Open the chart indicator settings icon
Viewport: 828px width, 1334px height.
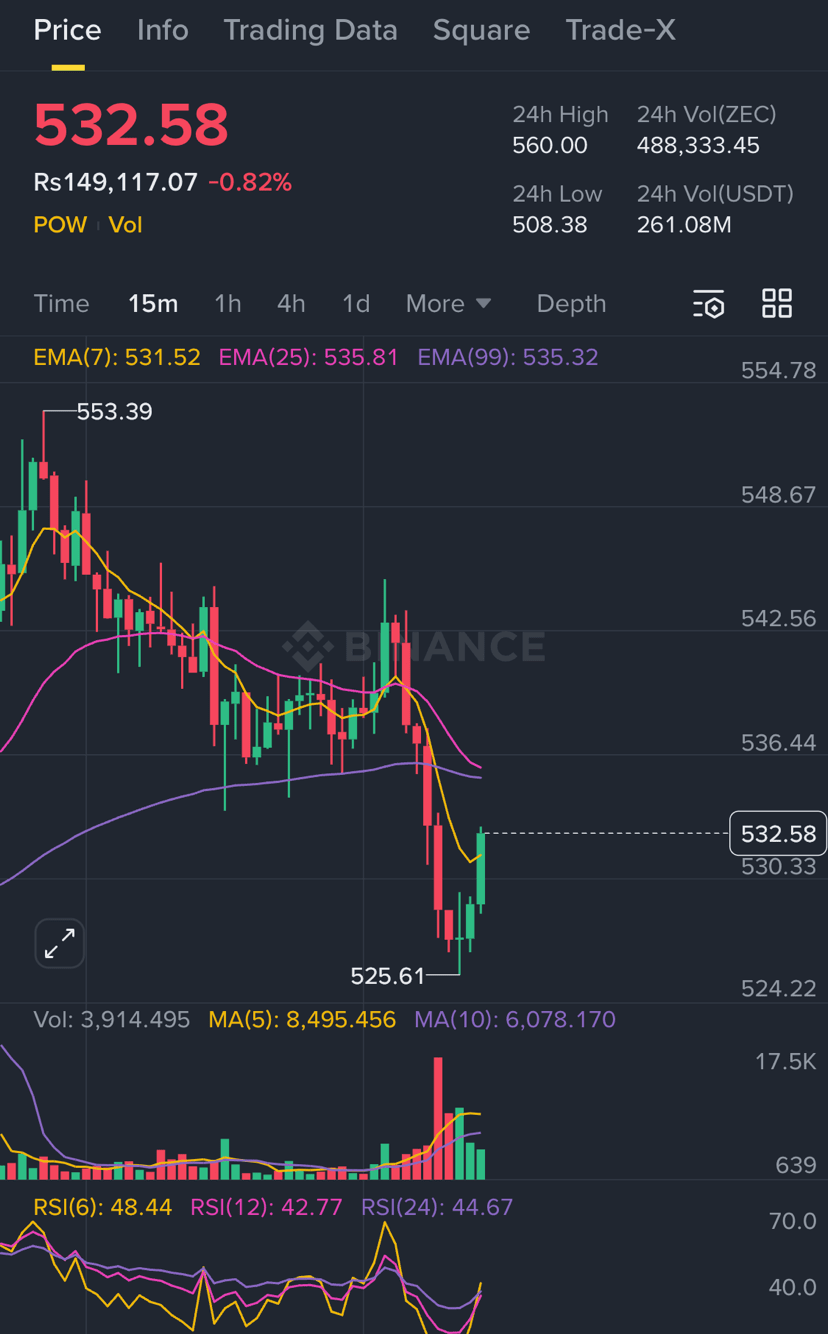[708, 303]
